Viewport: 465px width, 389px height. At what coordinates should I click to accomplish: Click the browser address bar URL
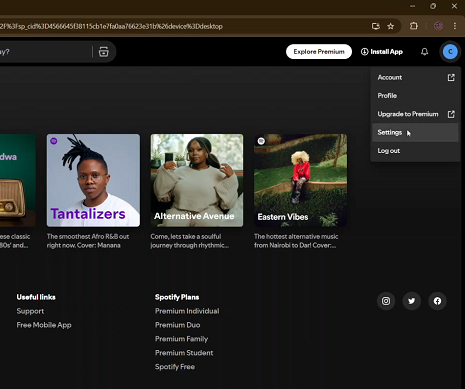(111, 26)
